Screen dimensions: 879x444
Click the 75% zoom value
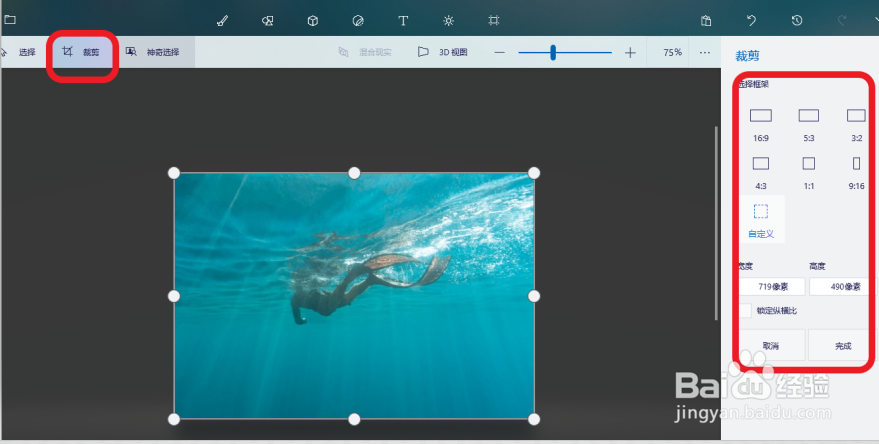[x=672, y=52]
